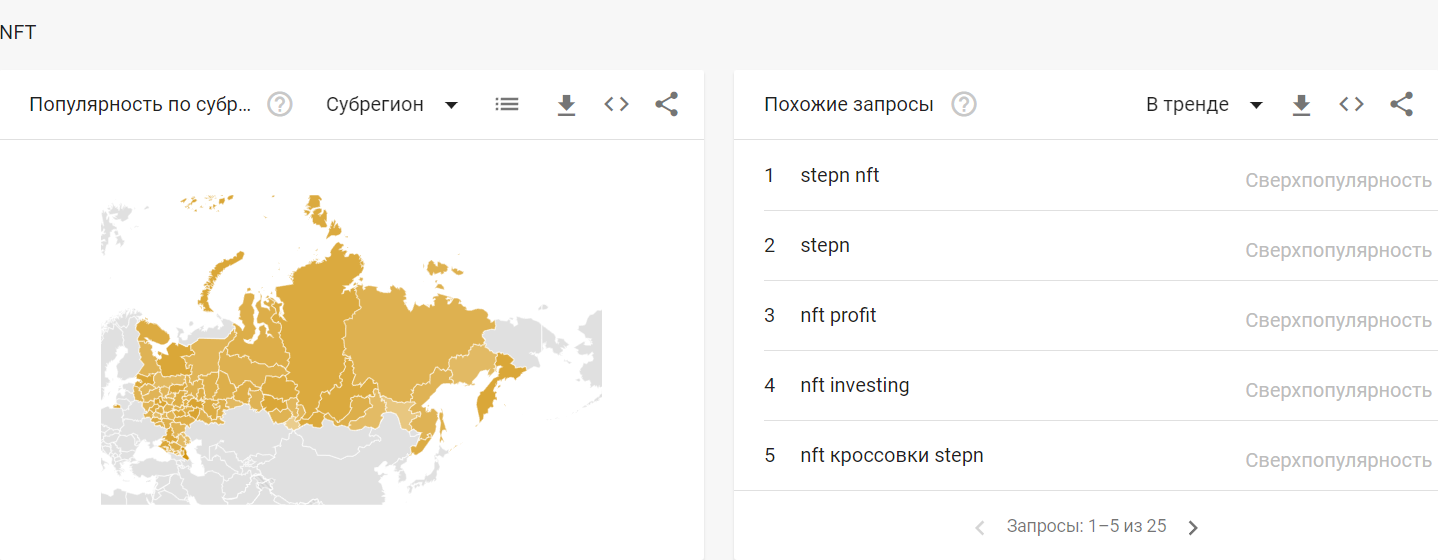Select the "stepn" query row
1438x560 pixels.
click(825, 246)
